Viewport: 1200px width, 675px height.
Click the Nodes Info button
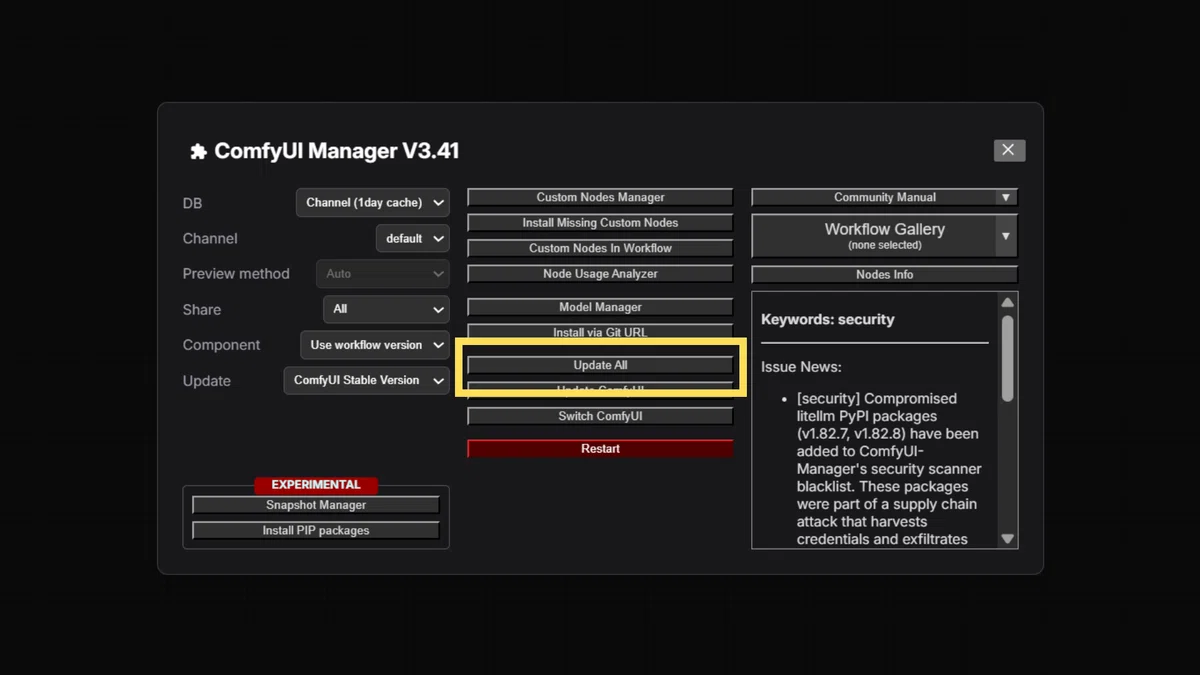884,274
